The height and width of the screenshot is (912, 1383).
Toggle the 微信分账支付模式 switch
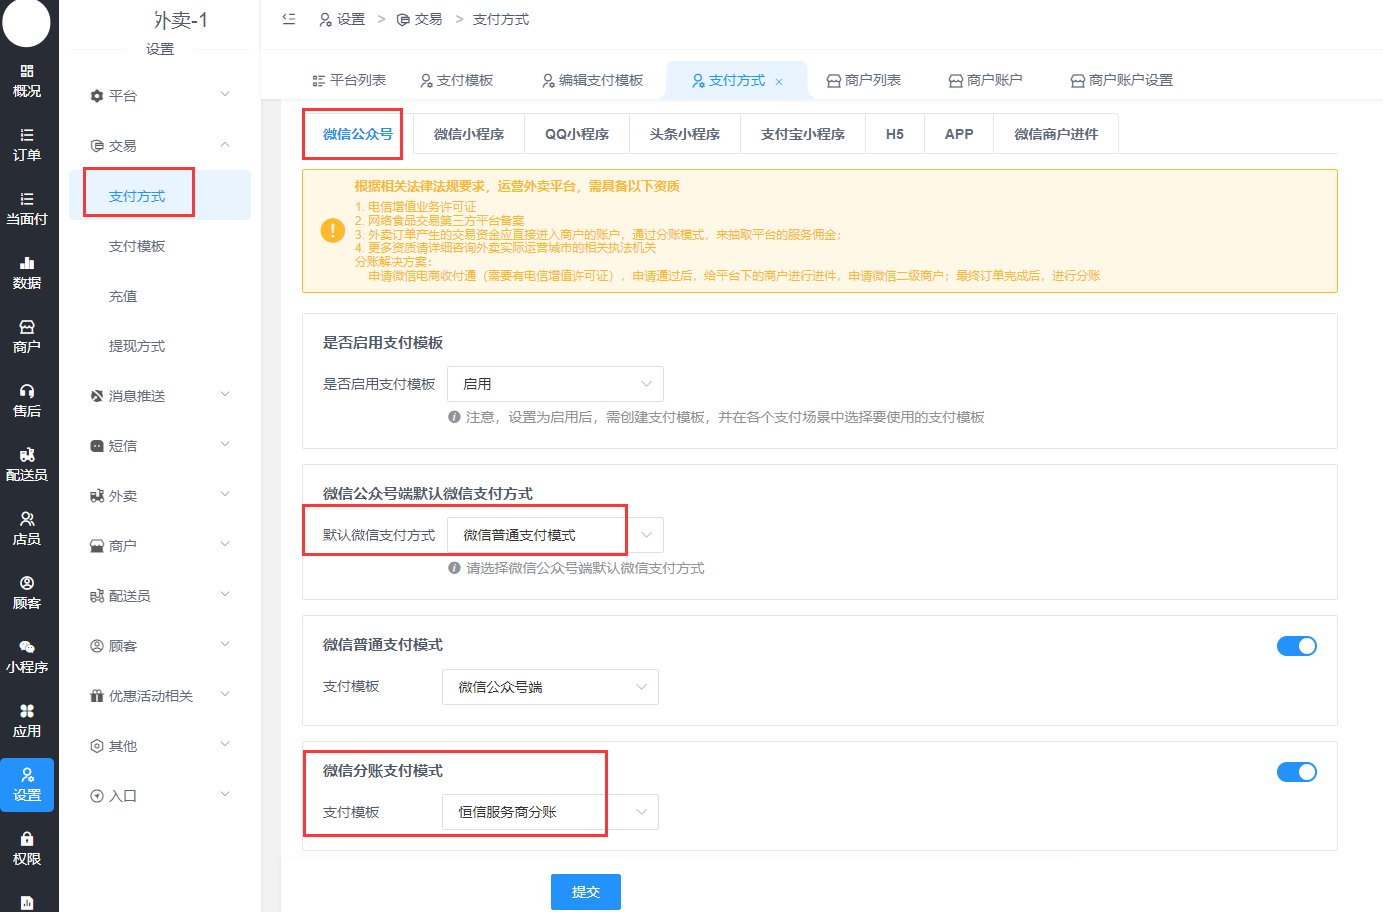click(x=1297, y=772)
